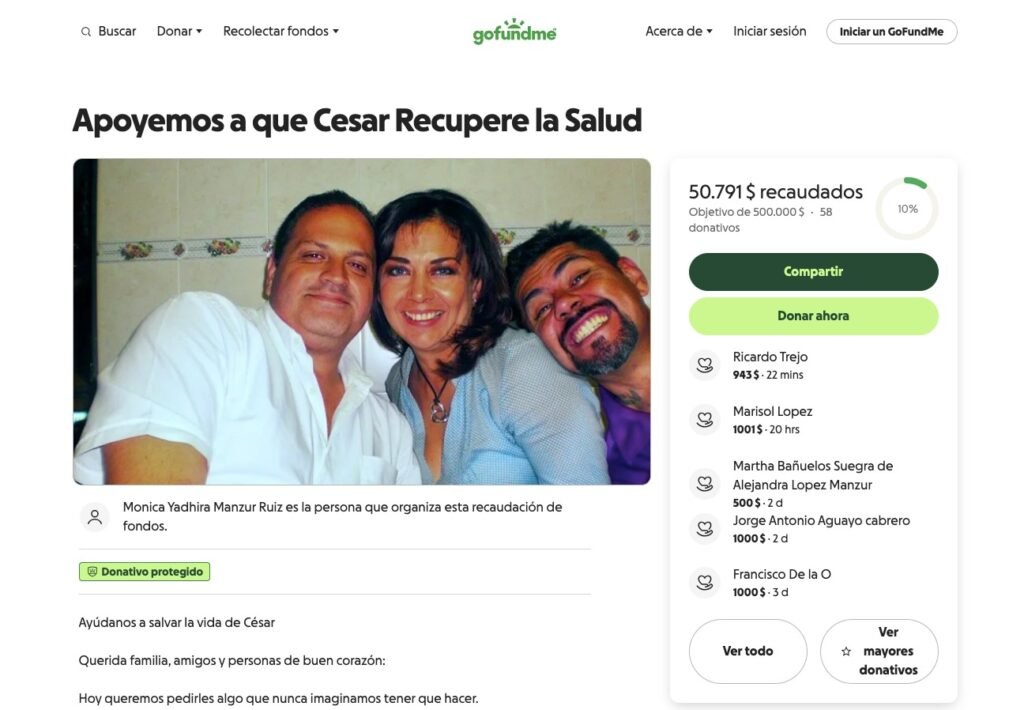Image resolution: width=1024 pixels, height=710 pixels.
Task: Click the search magnifier icon beside Buscar
Action: (86, 31)
